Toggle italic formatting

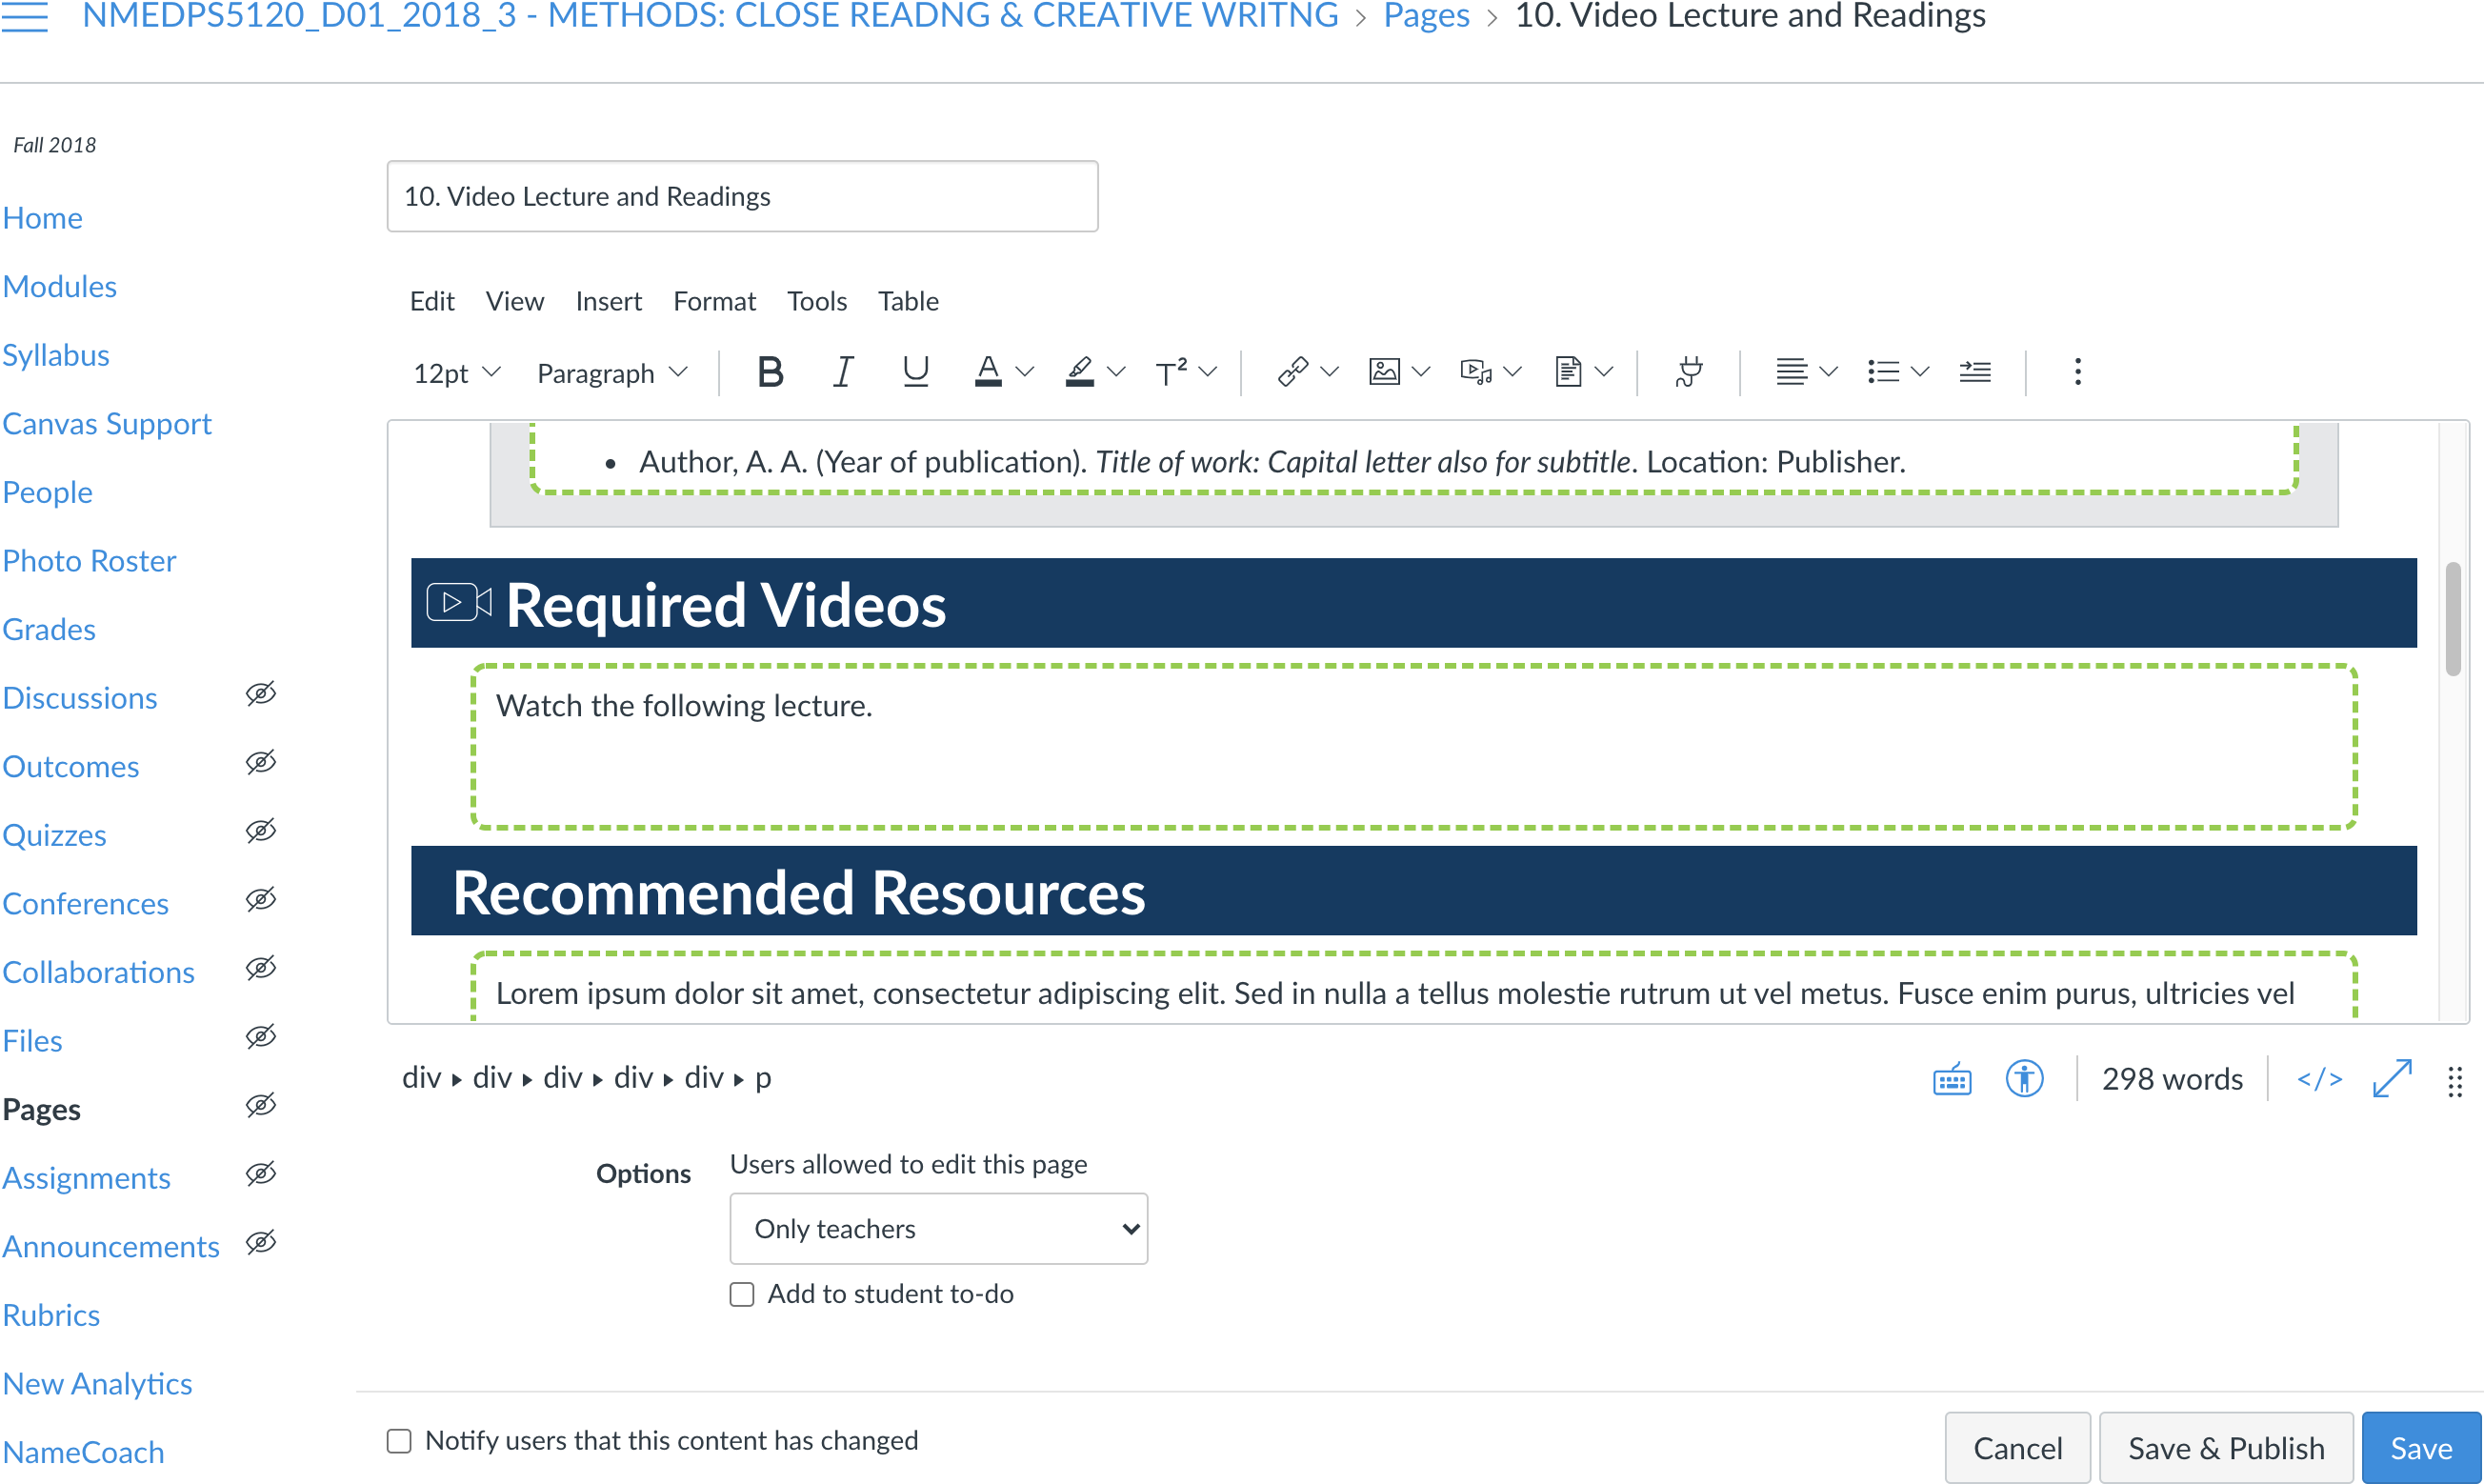click(x=843, y=372)
